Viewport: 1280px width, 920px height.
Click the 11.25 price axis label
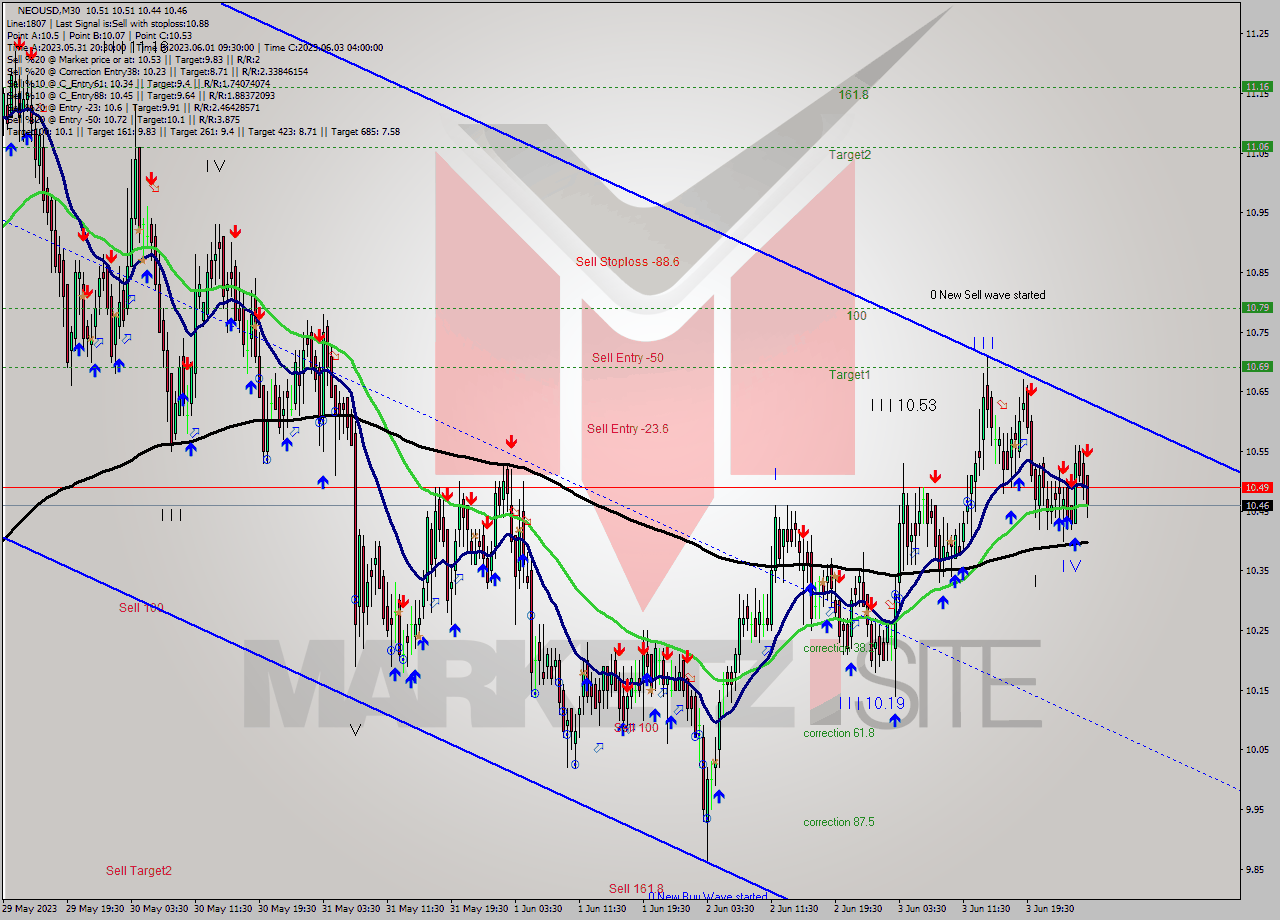click(1257, 33)
